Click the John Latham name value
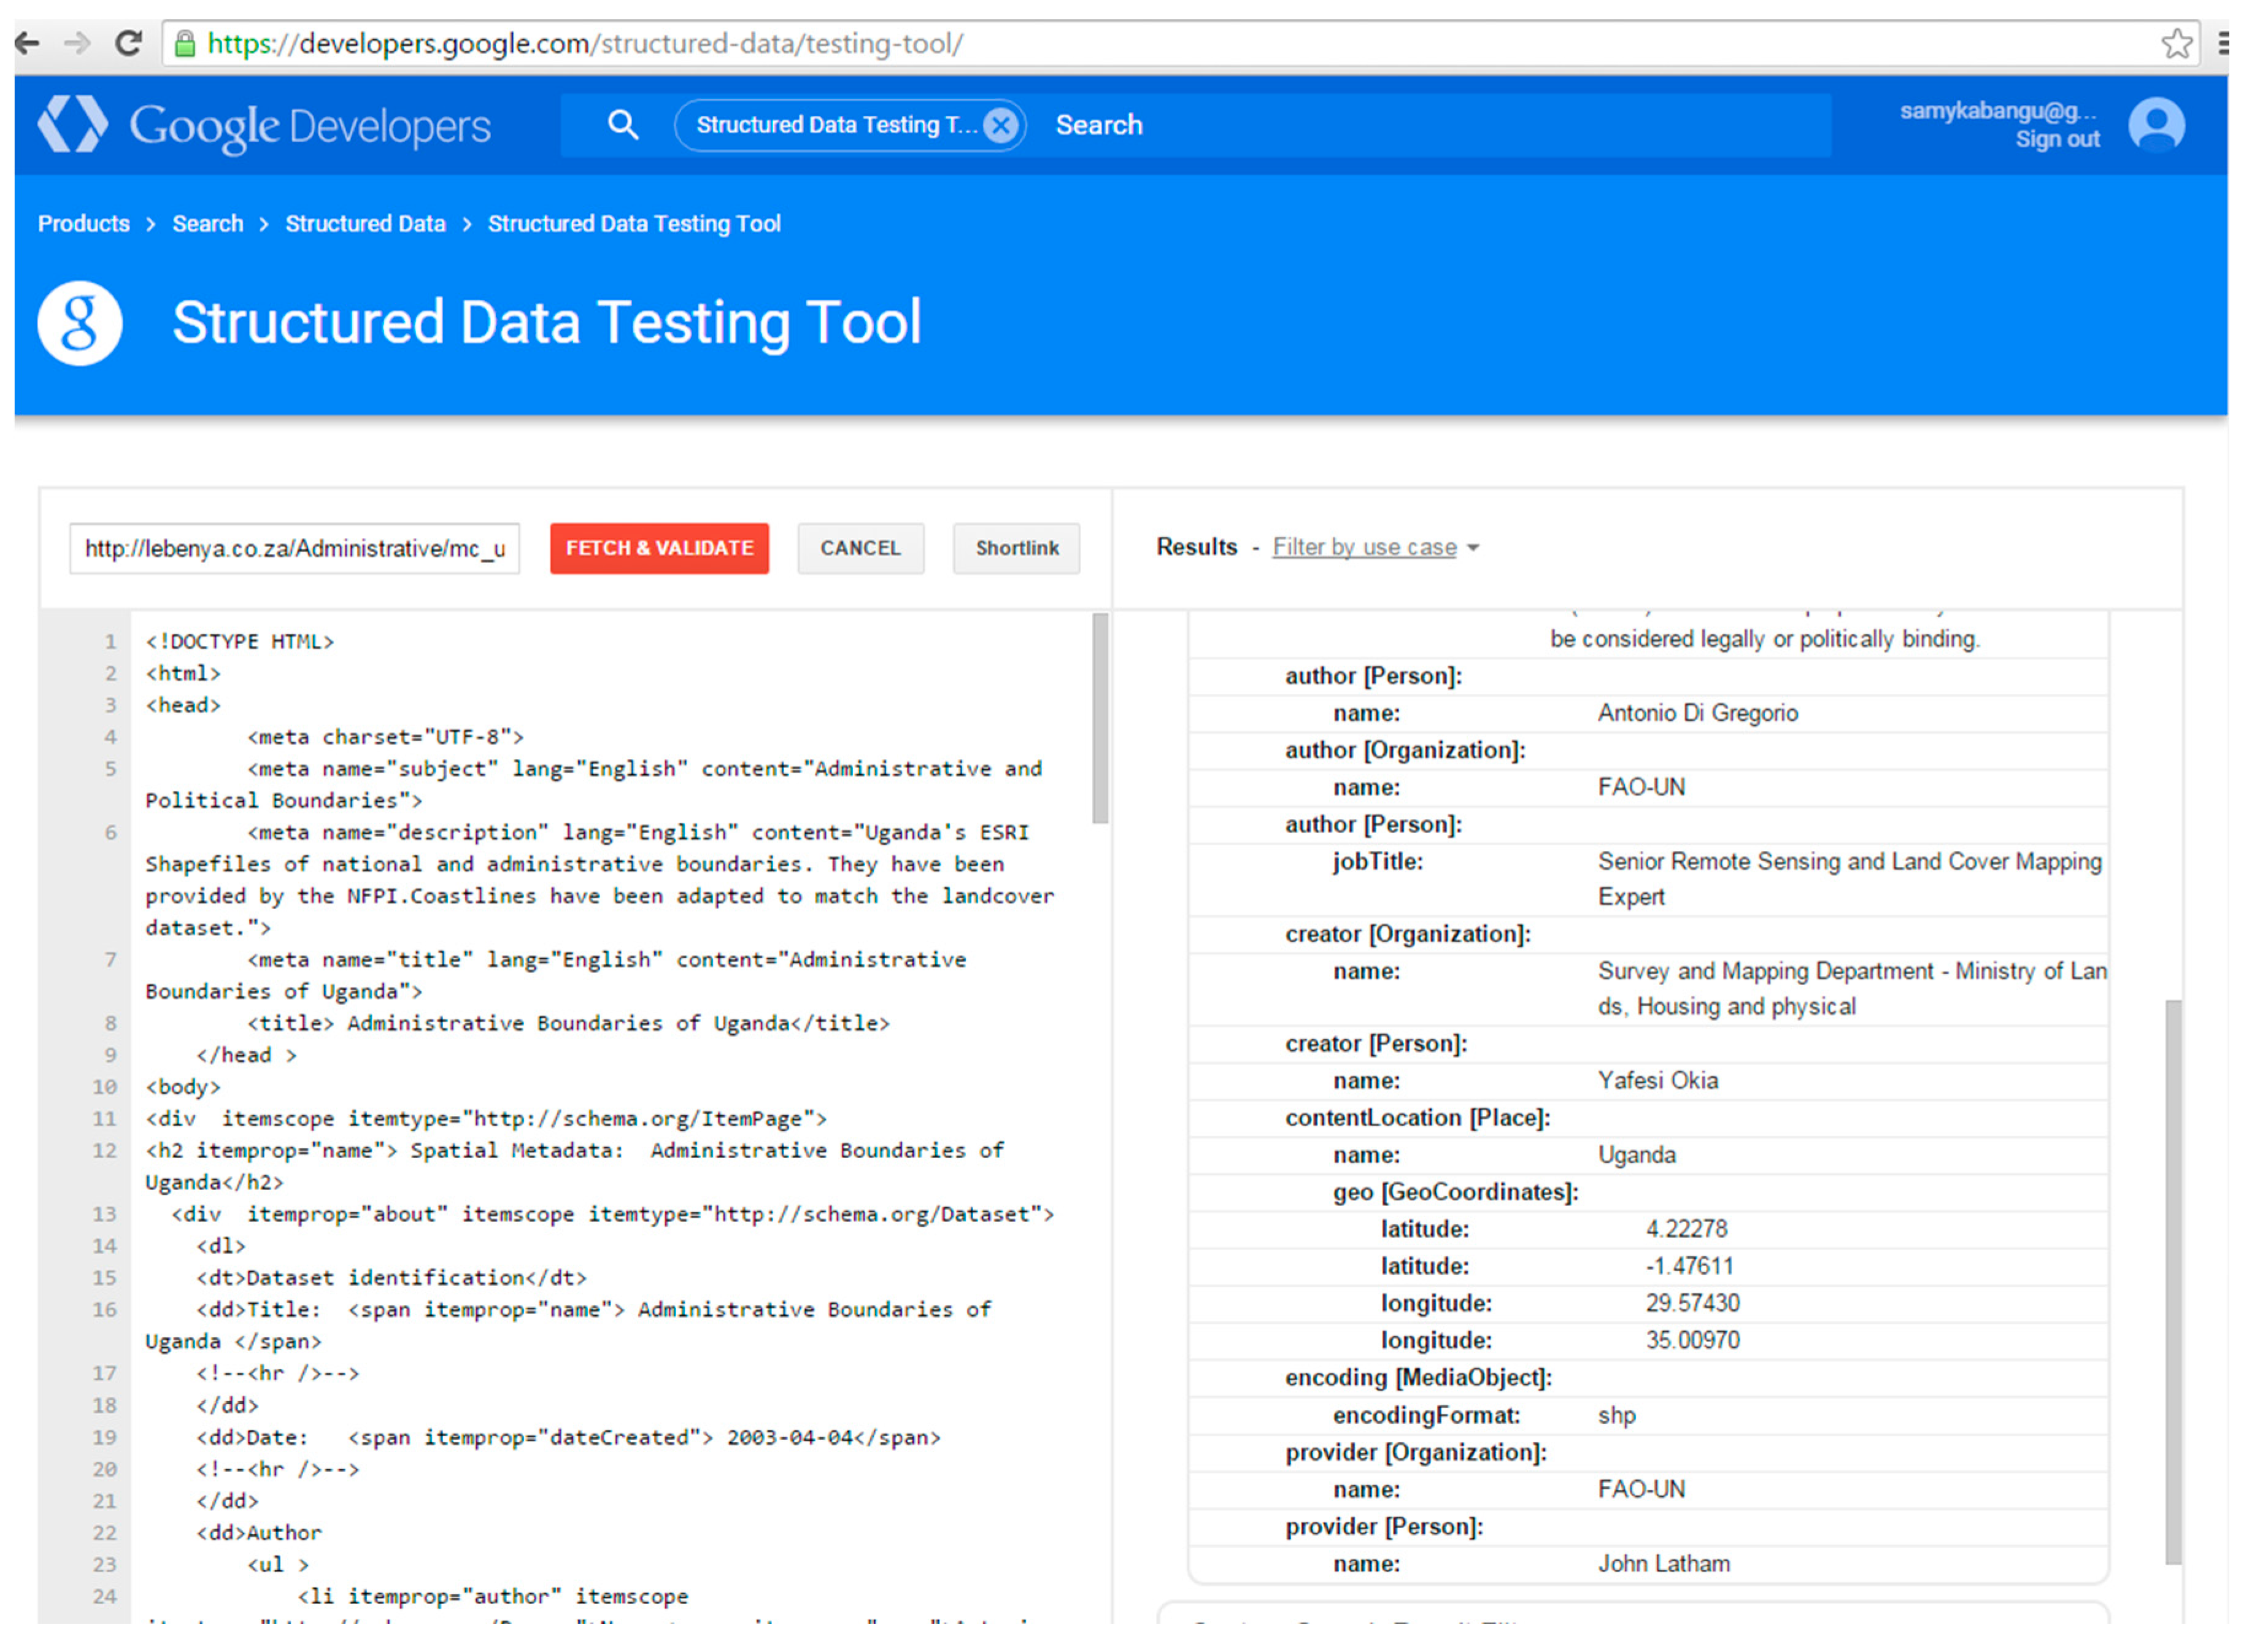This screenshot has width=2252, height=1652. click(x=1664, y=1564)
